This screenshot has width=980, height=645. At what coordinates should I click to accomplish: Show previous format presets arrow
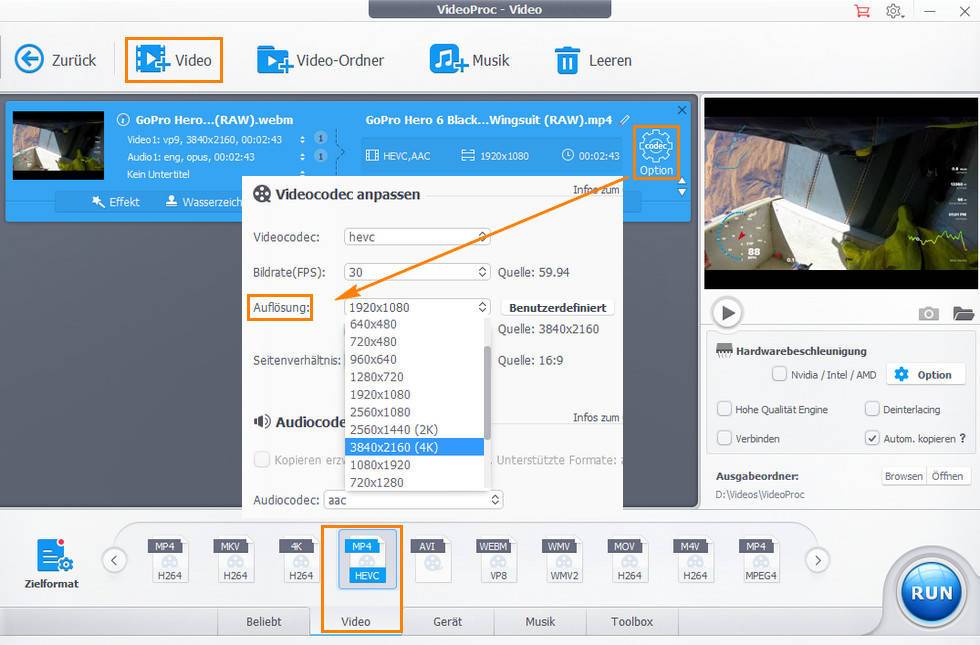[114, 560]
